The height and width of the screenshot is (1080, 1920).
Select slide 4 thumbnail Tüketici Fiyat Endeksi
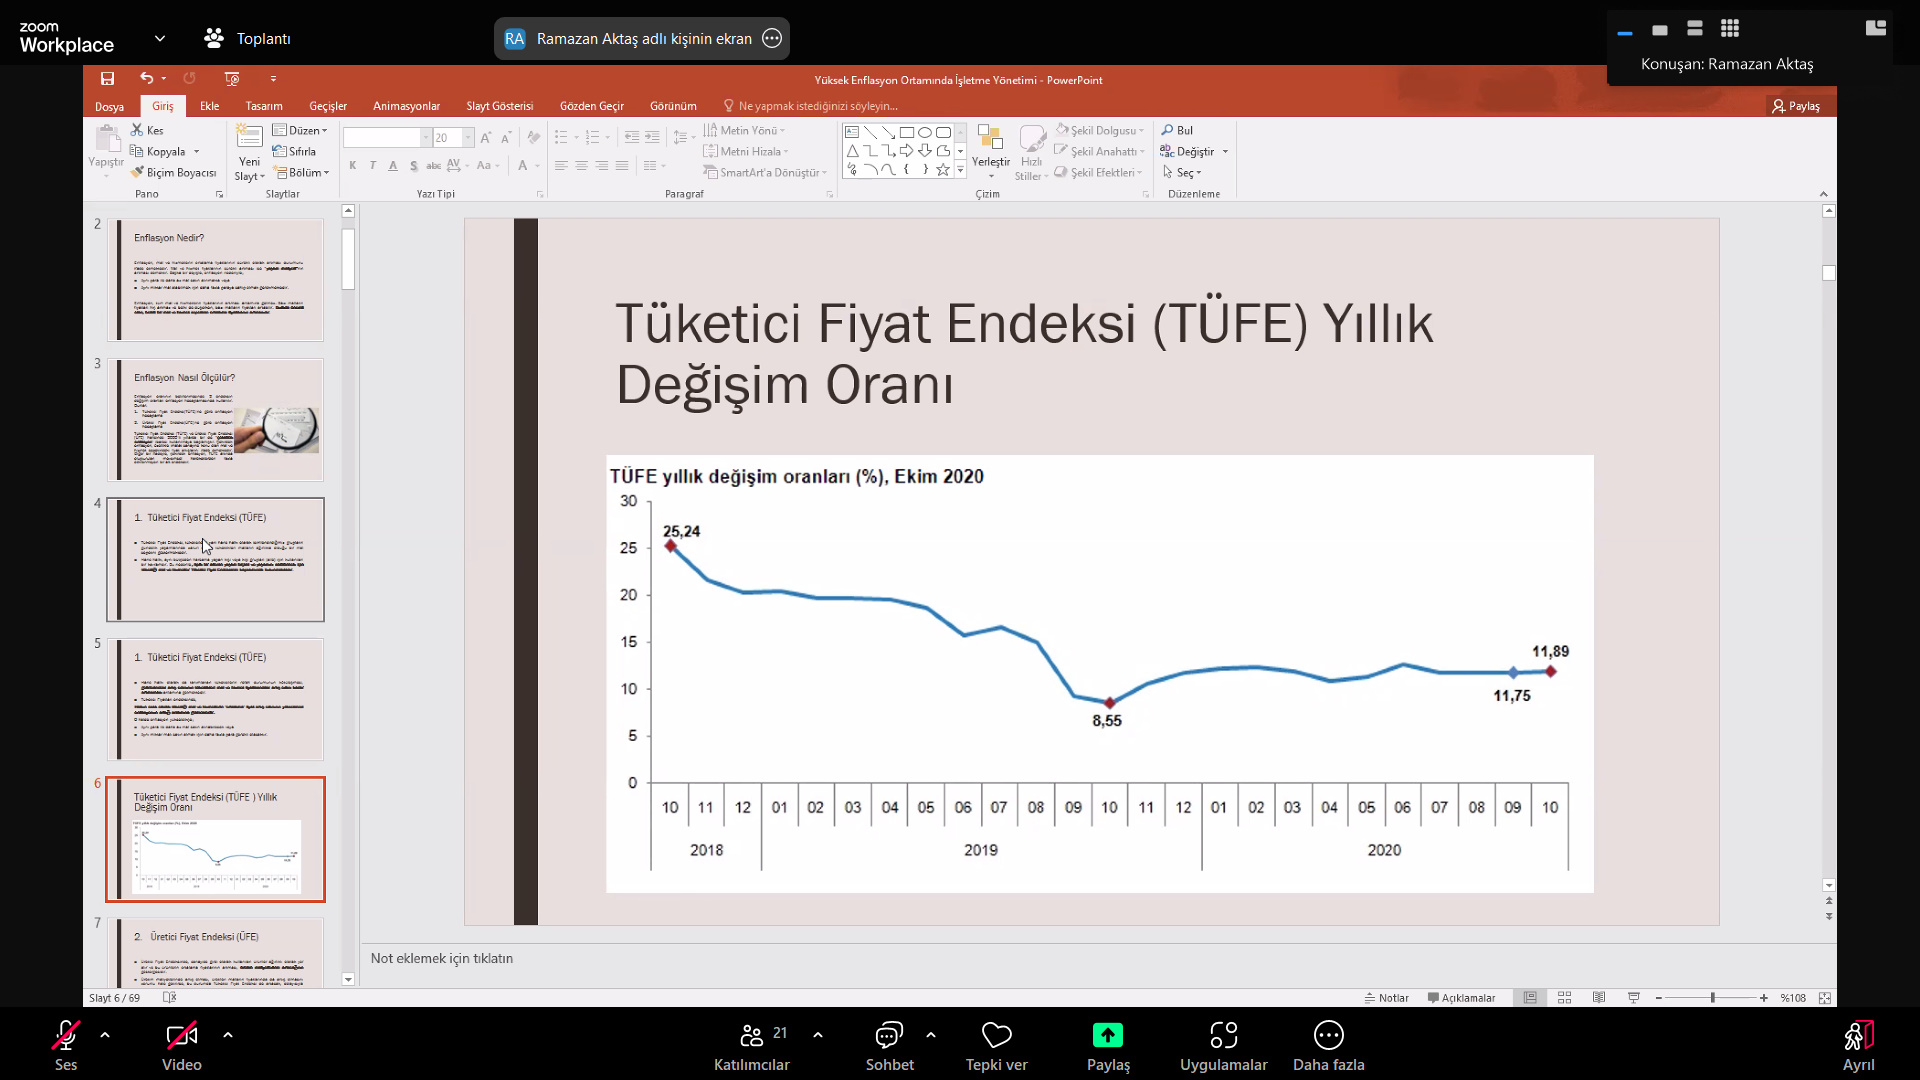216,560
